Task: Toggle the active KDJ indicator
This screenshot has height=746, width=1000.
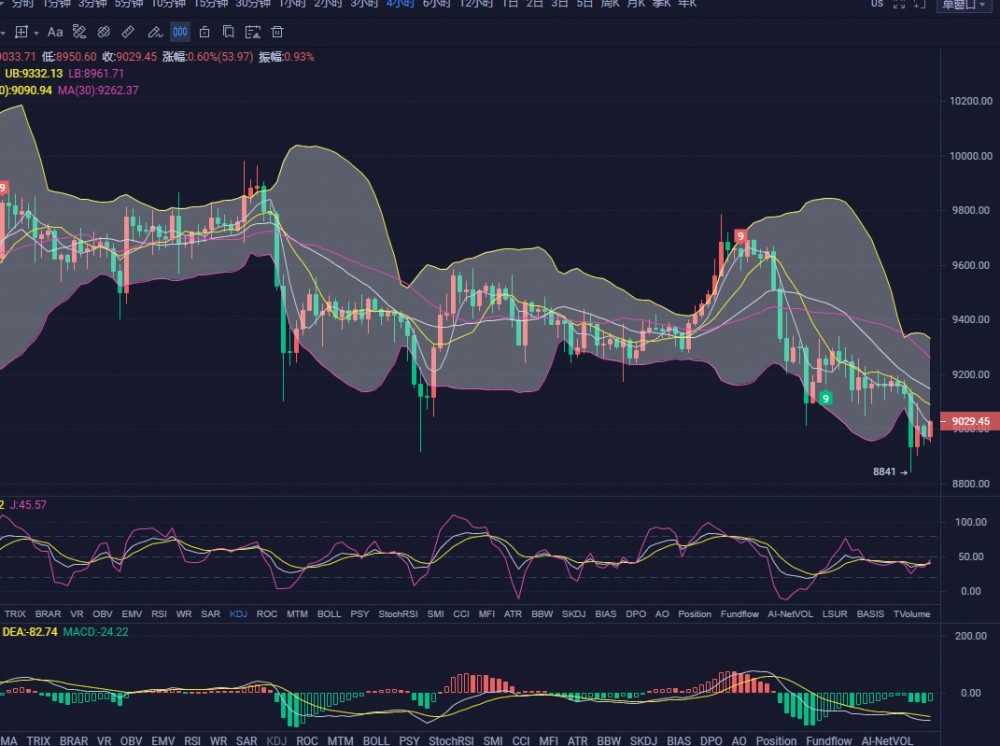Action: [x=239, y=613]
